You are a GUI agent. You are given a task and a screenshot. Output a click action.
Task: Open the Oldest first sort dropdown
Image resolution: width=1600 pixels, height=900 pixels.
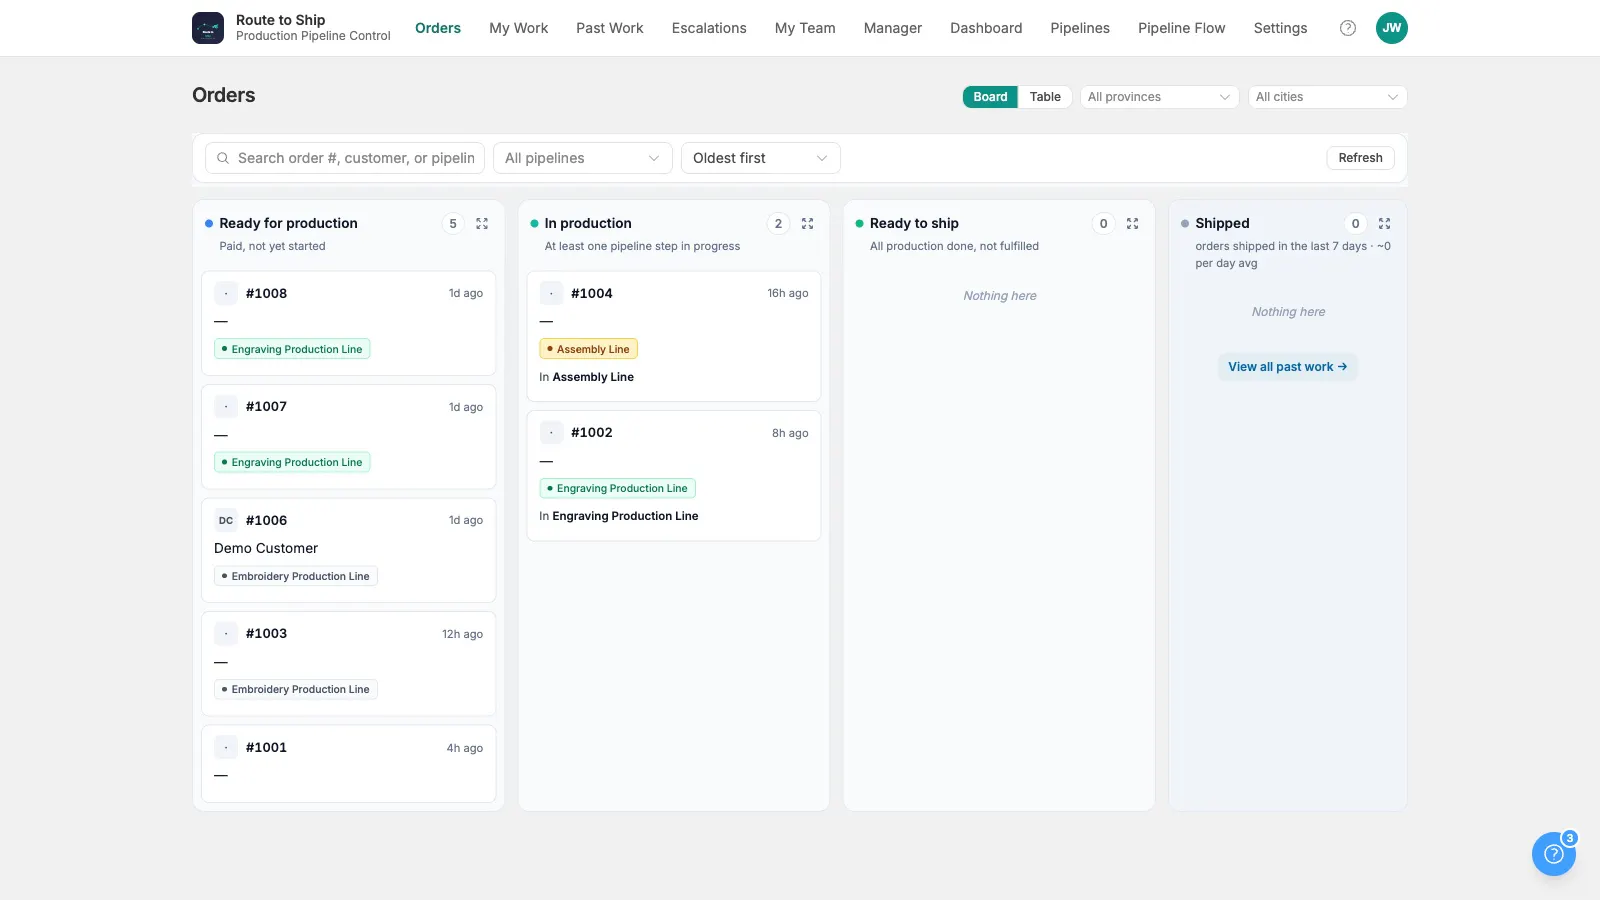pyautogui.click(x=760, y=158)
